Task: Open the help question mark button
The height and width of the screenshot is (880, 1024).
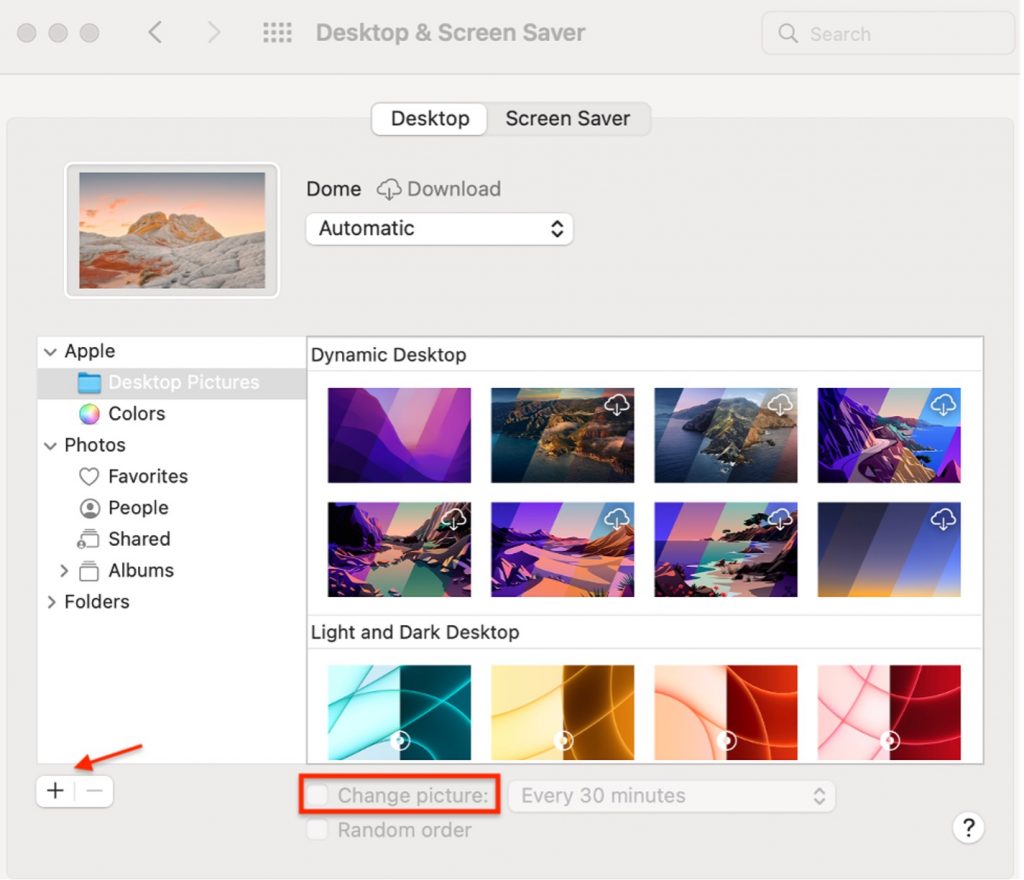Action: click(x=968, y=827)
